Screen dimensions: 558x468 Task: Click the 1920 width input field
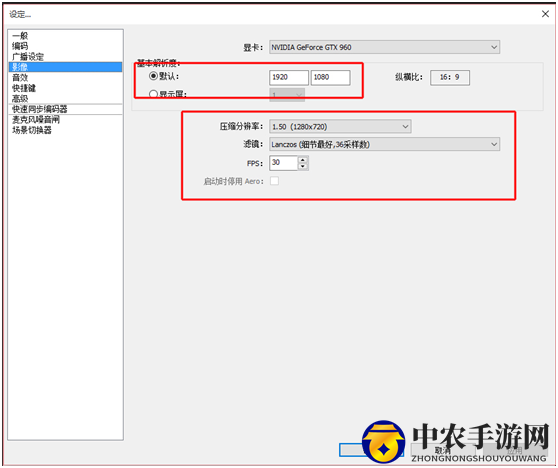coord(289,78)
